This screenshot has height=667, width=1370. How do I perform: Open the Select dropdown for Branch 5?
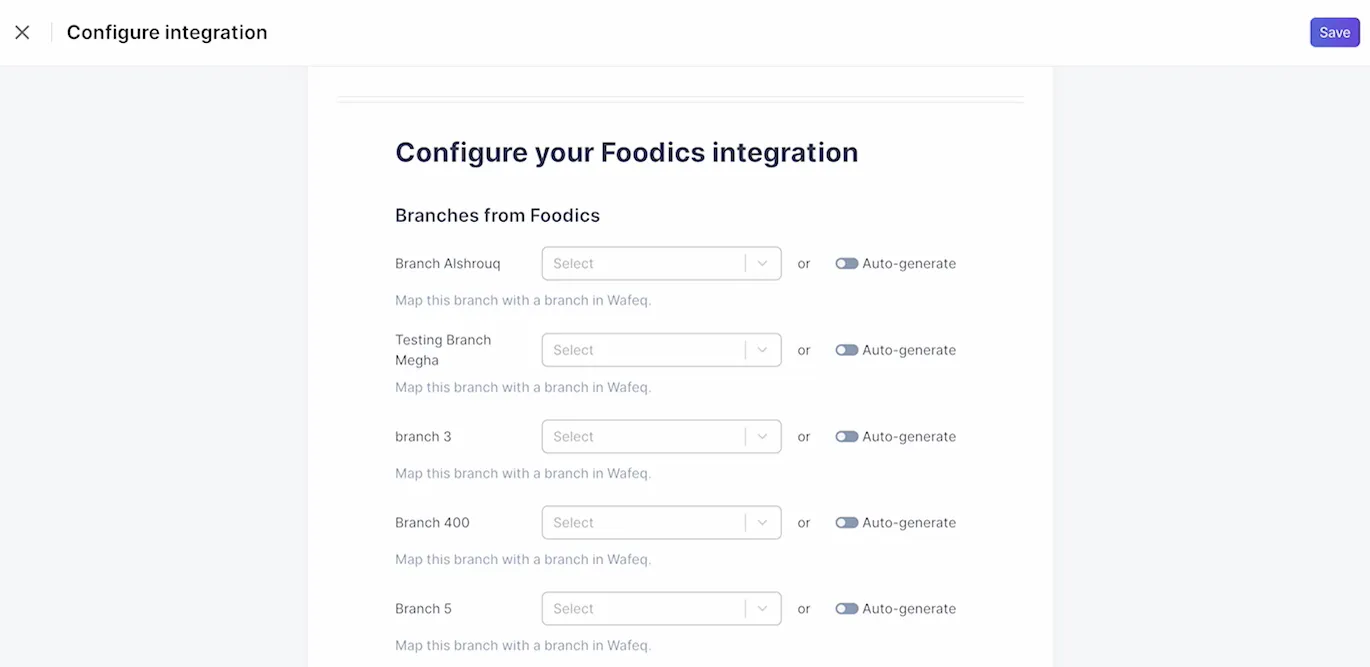[645, 608]
